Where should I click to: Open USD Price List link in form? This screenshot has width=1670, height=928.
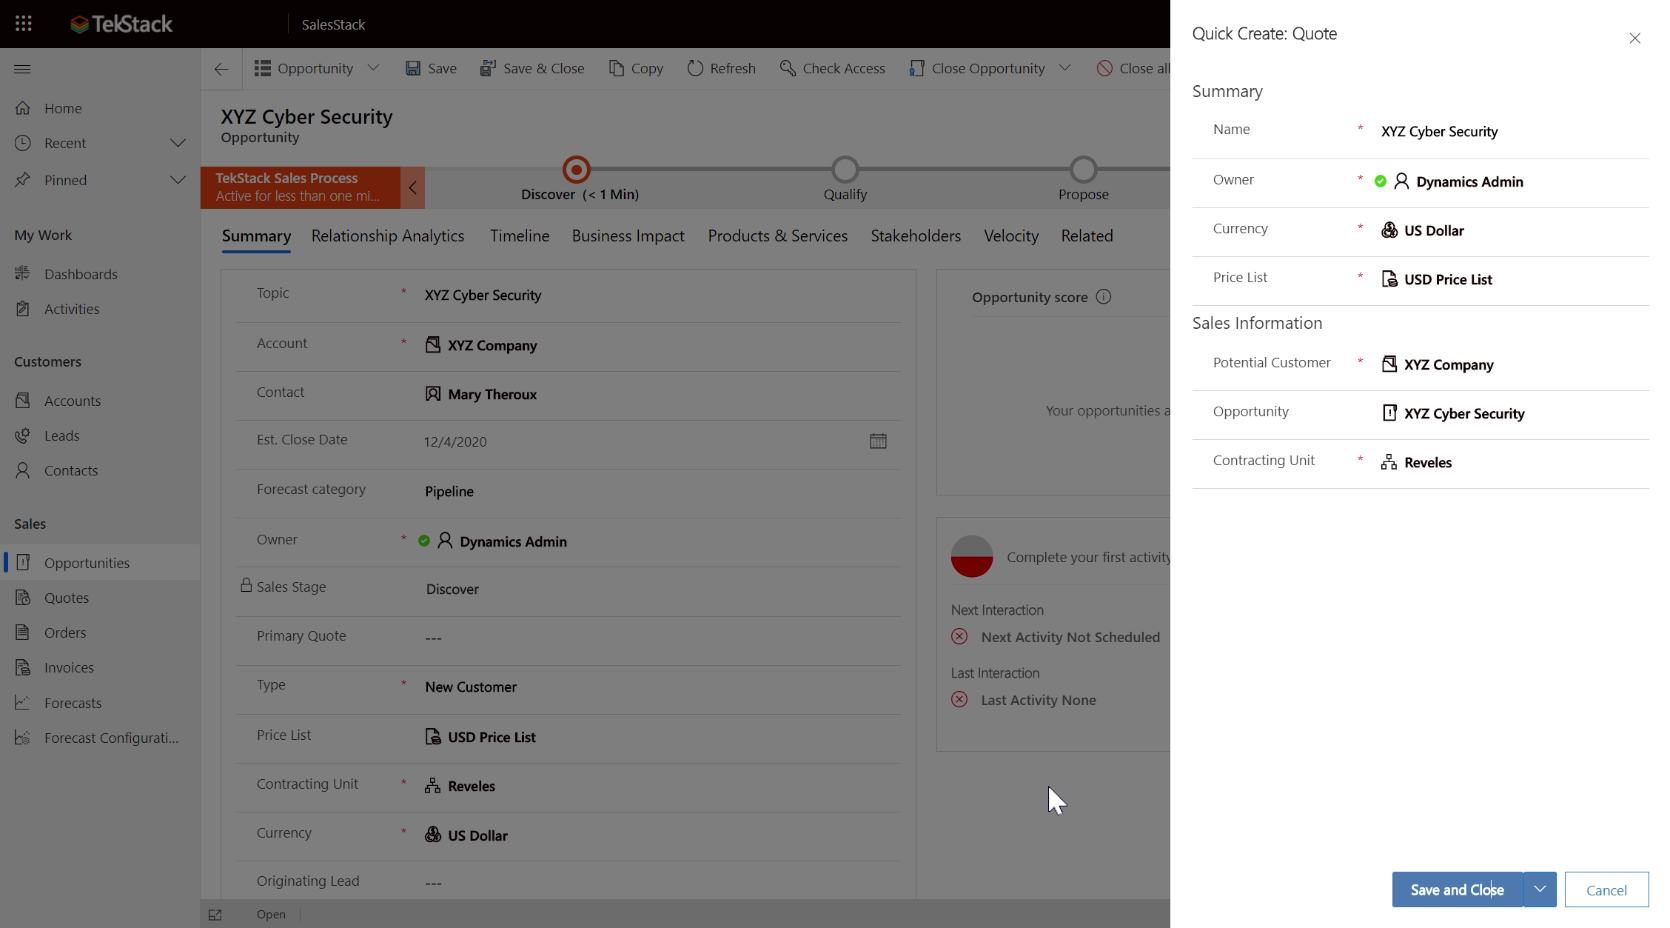(491, 738)
